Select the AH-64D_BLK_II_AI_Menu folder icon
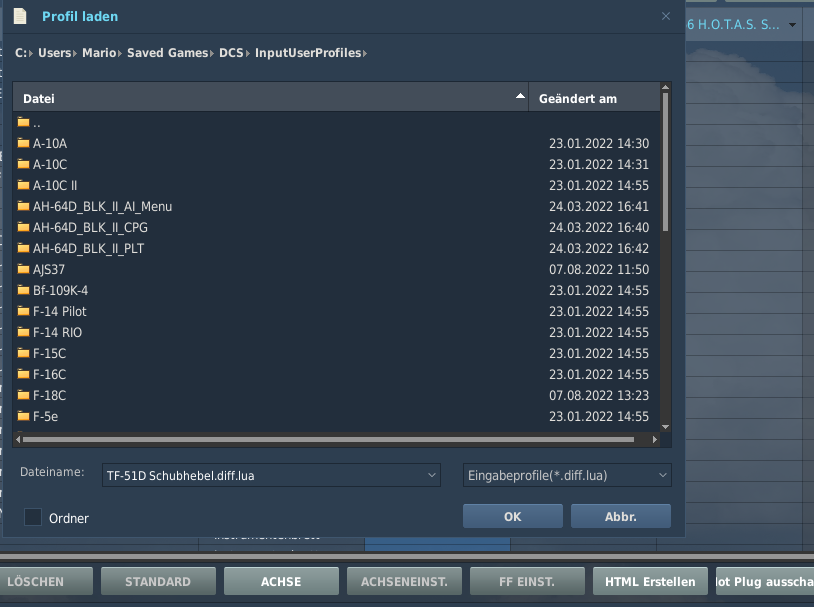Image resolution: width=814 pixels, height=607 pixels. pos(23,206)
